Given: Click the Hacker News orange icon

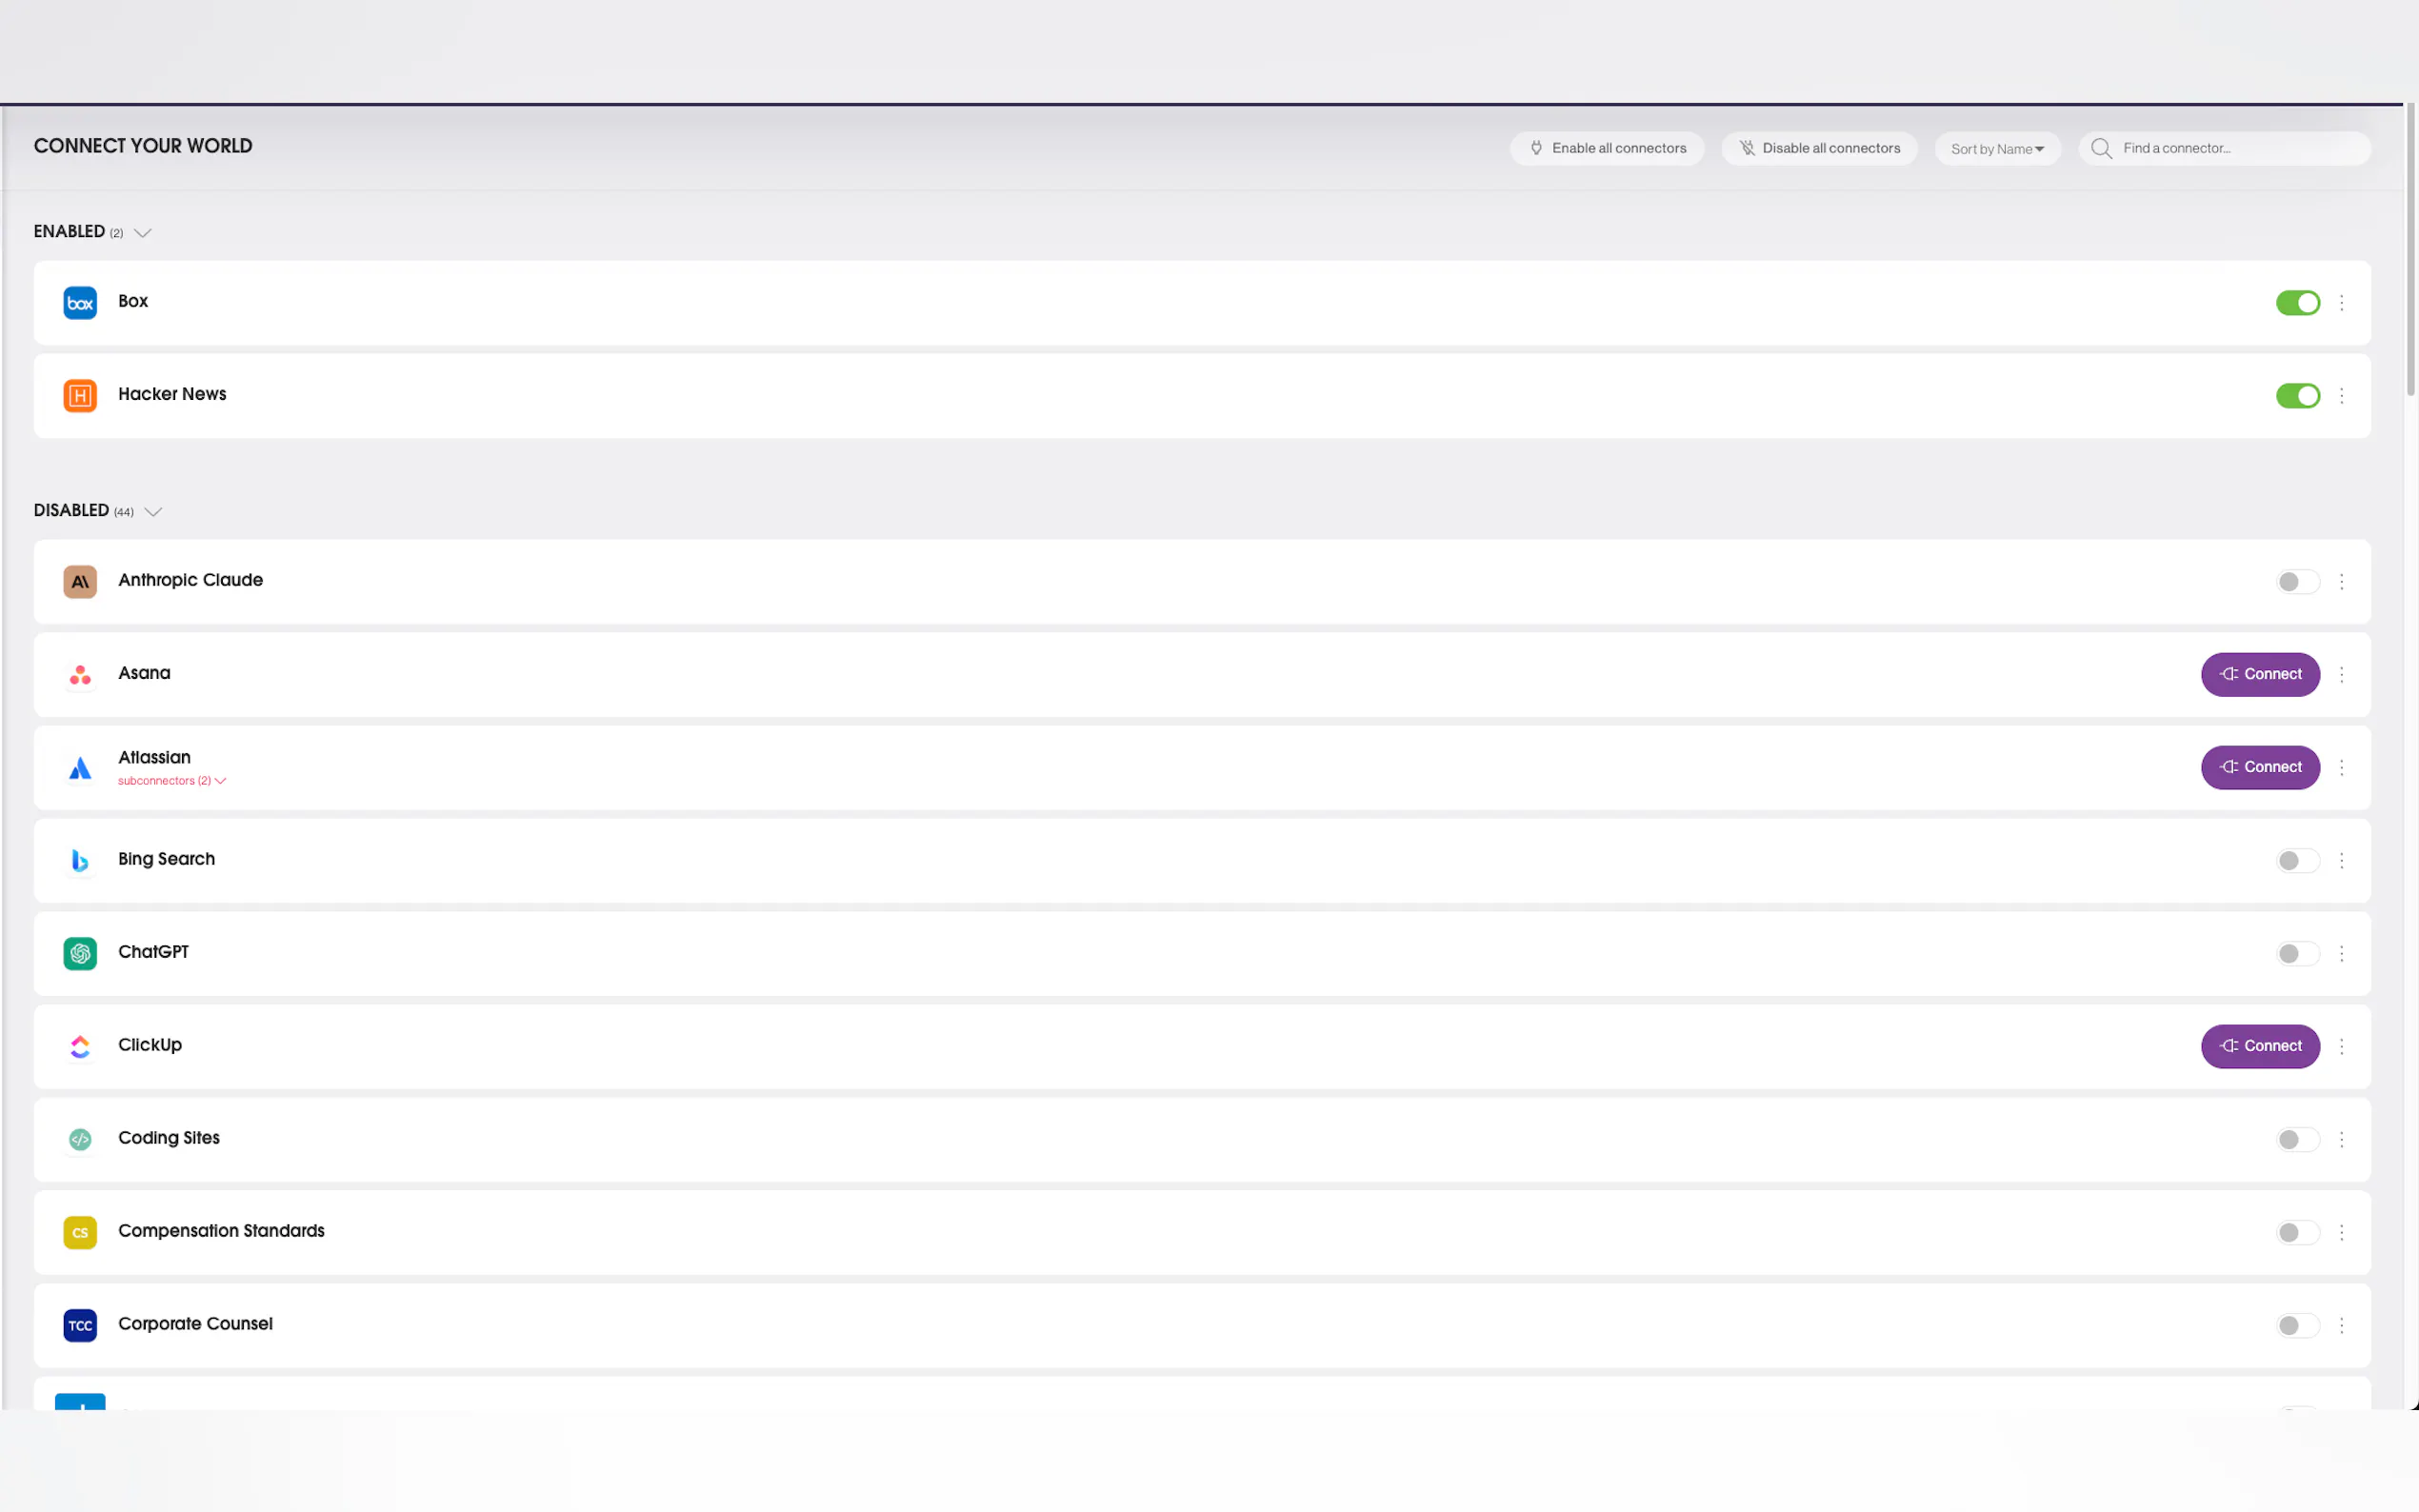Looking at the screenshot, I should (80, 396).
